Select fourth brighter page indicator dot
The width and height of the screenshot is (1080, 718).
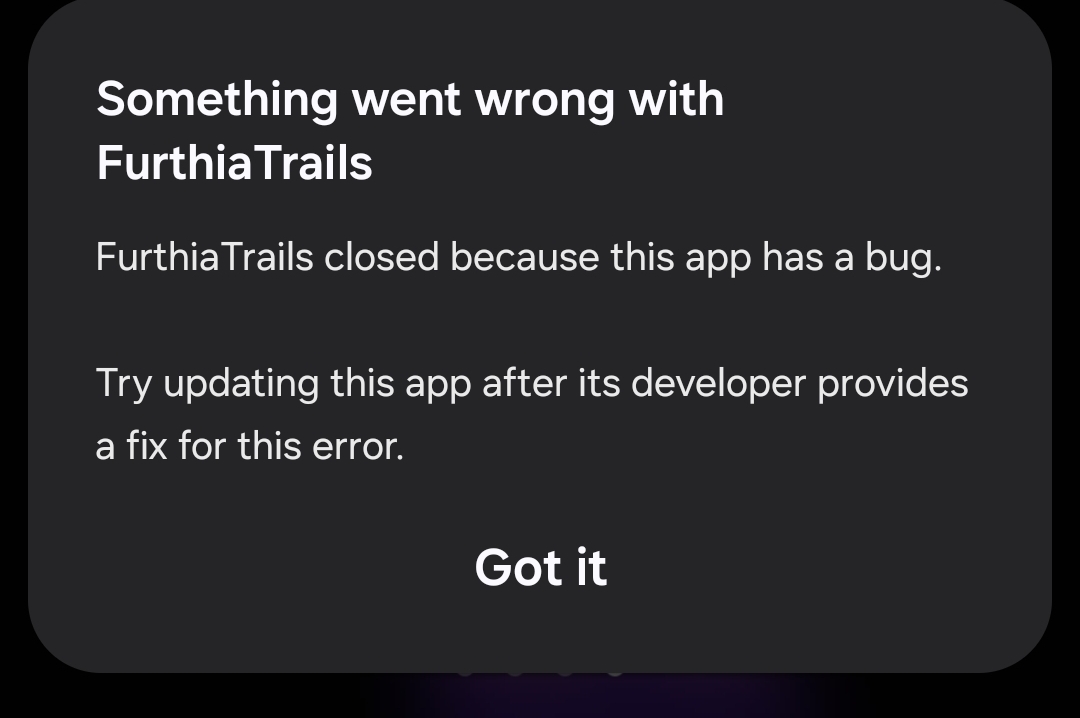click(x=615, y=671)
